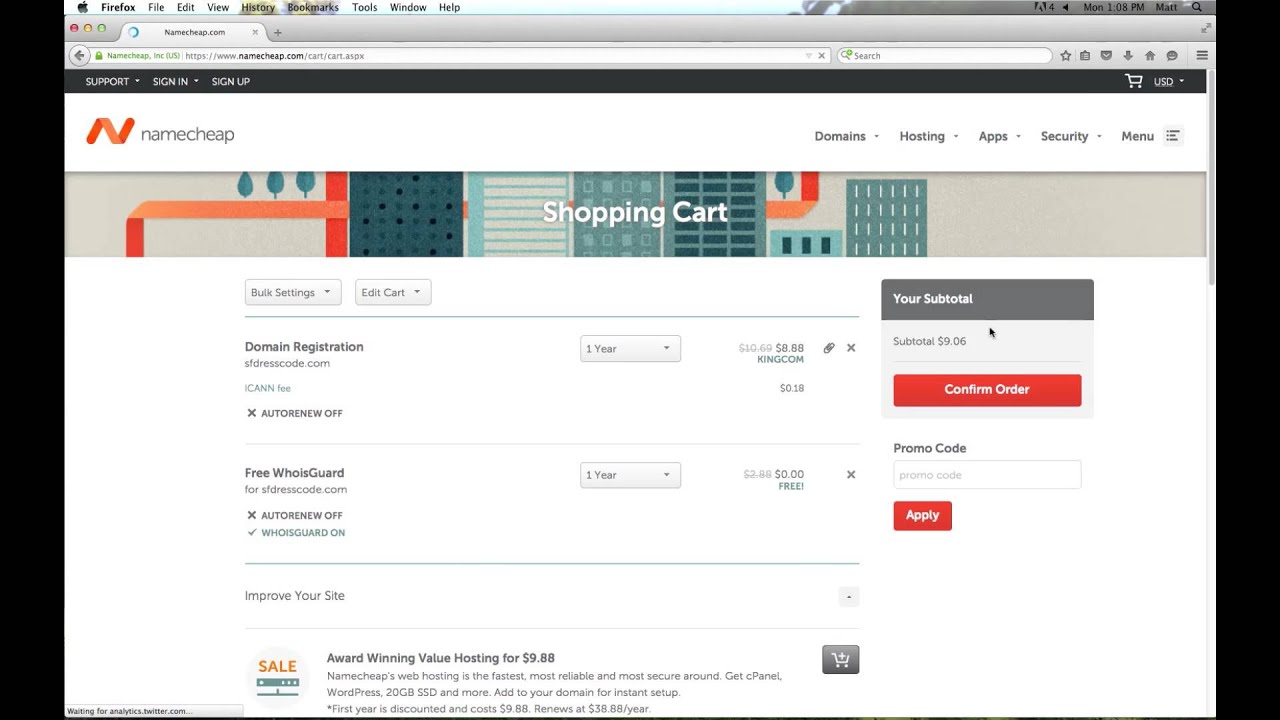Open the Apps navigation menu
This screenshot has width=1280, height=720.
(999, 136)
